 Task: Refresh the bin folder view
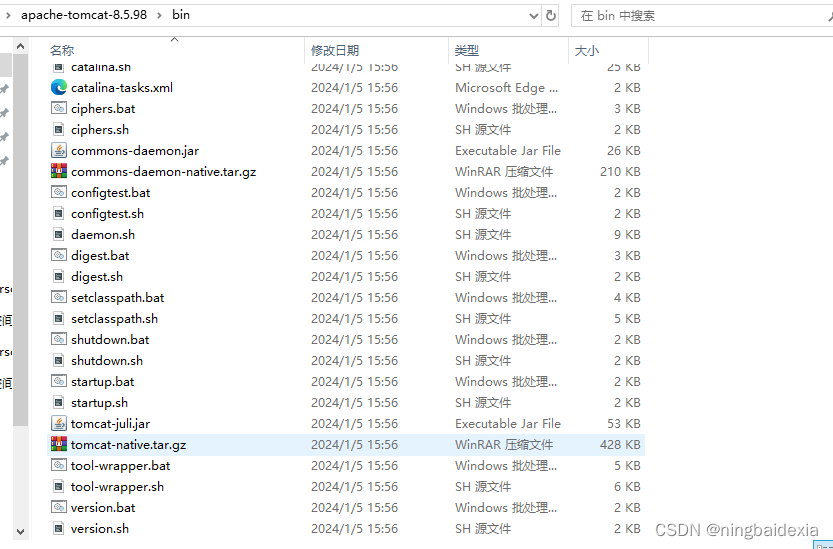(551, 15)
